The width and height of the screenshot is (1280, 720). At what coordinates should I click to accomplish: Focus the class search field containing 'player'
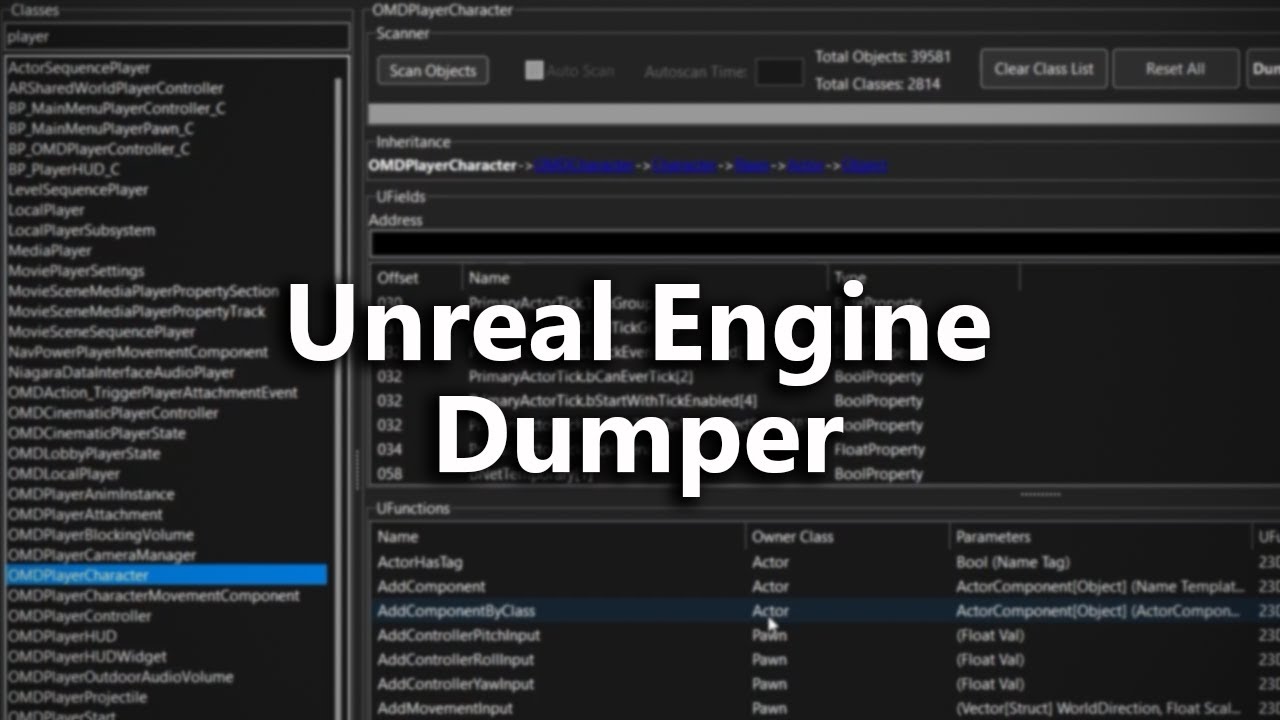pyautogui.click(x=177, y=37)
